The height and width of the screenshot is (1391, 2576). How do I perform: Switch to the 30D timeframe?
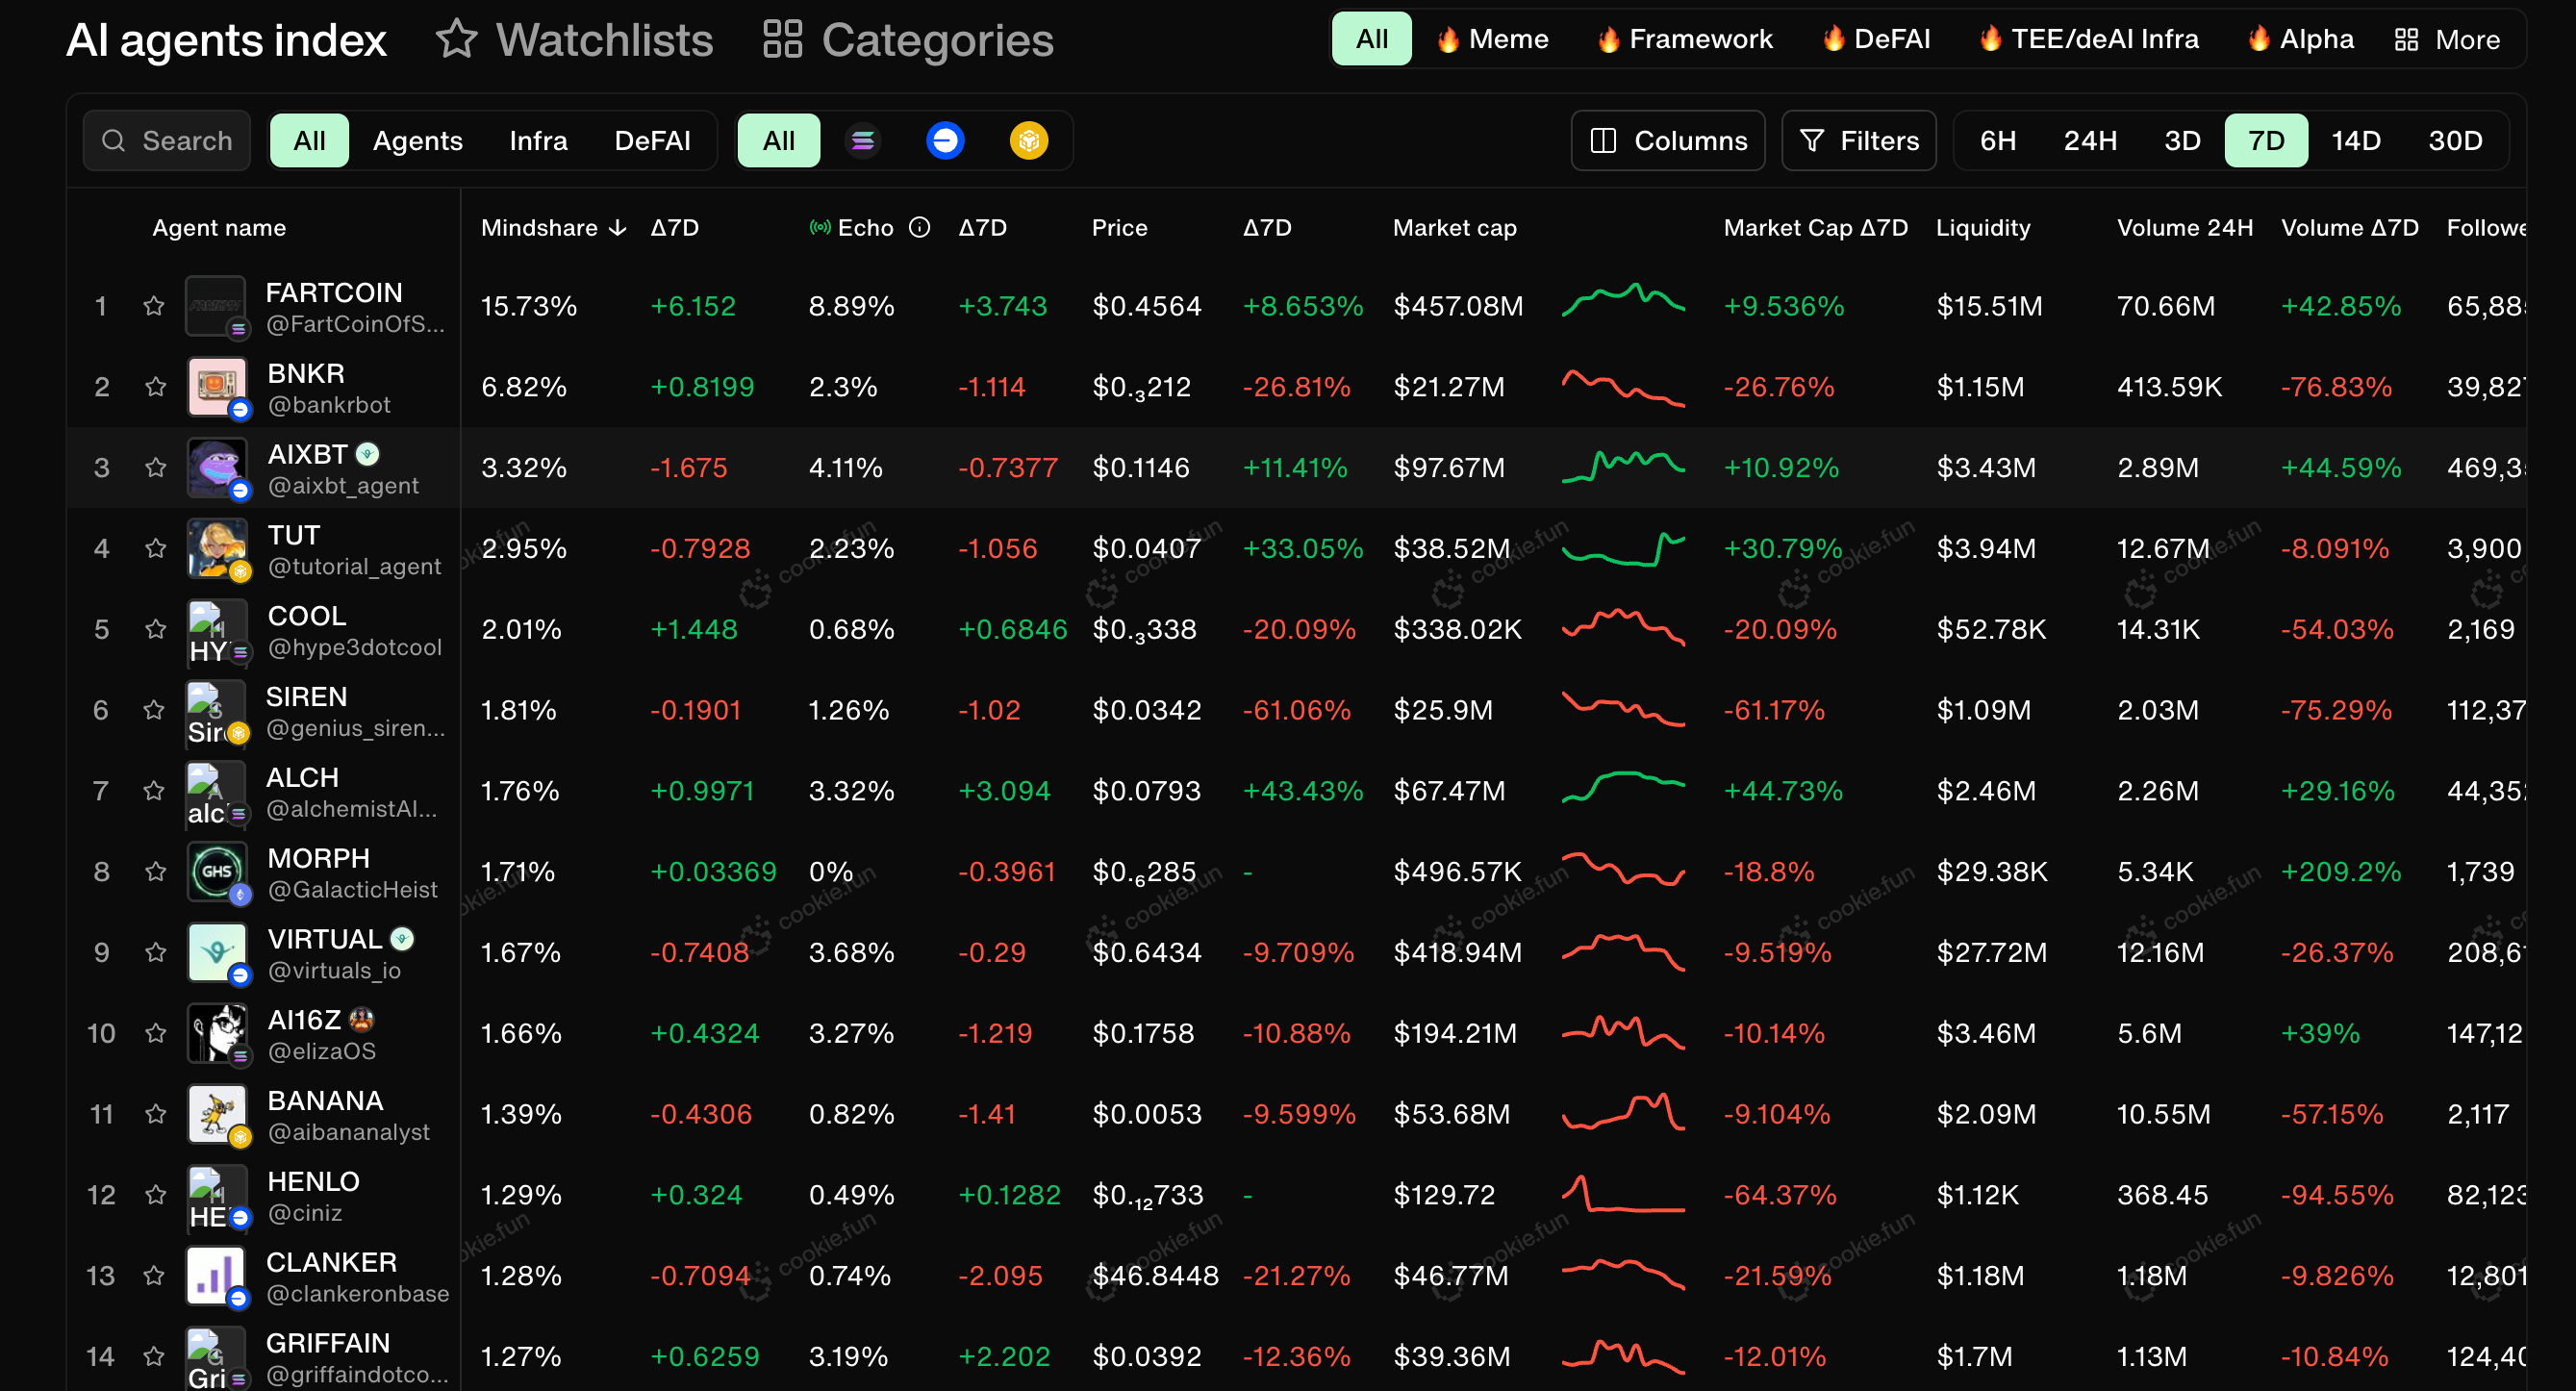(x=2454, y=141)
